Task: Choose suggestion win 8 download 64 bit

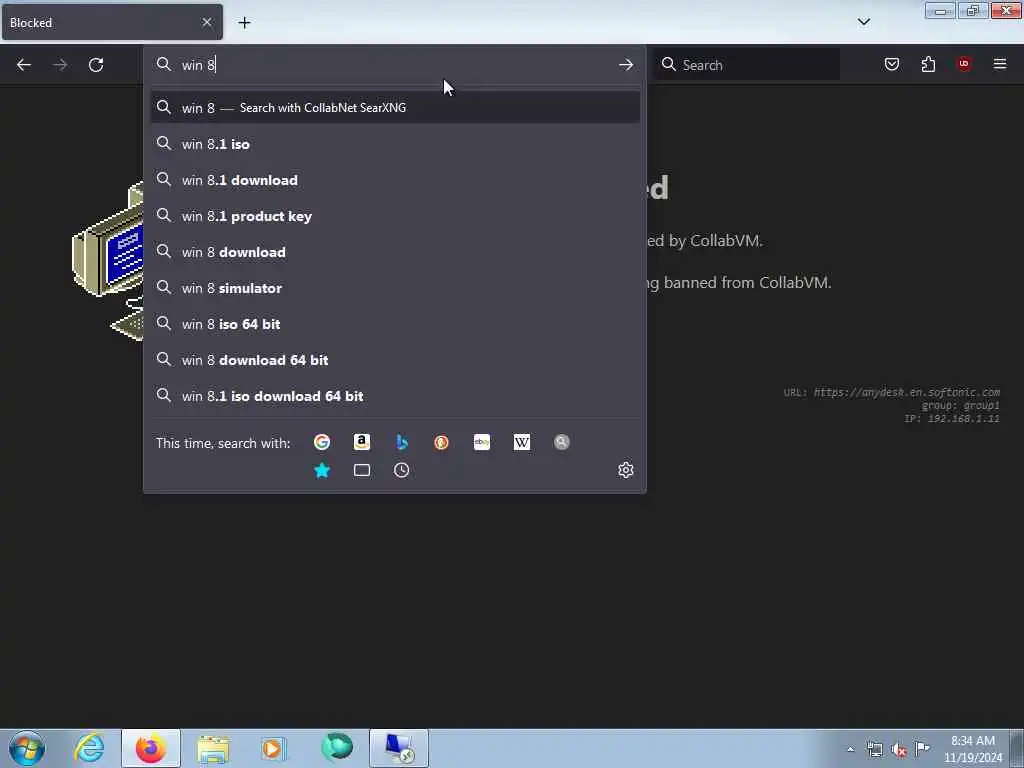Action: tap(394, 359)
